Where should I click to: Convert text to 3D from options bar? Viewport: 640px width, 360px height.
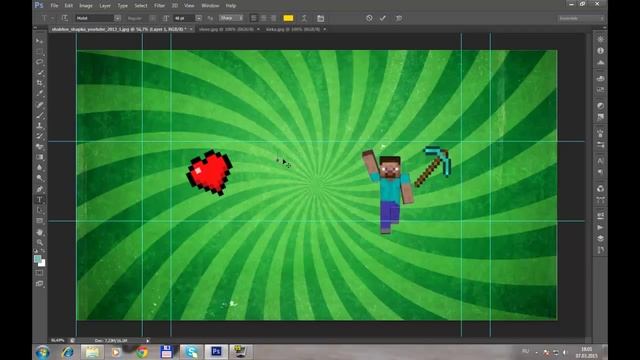click(x=399, y=18)
